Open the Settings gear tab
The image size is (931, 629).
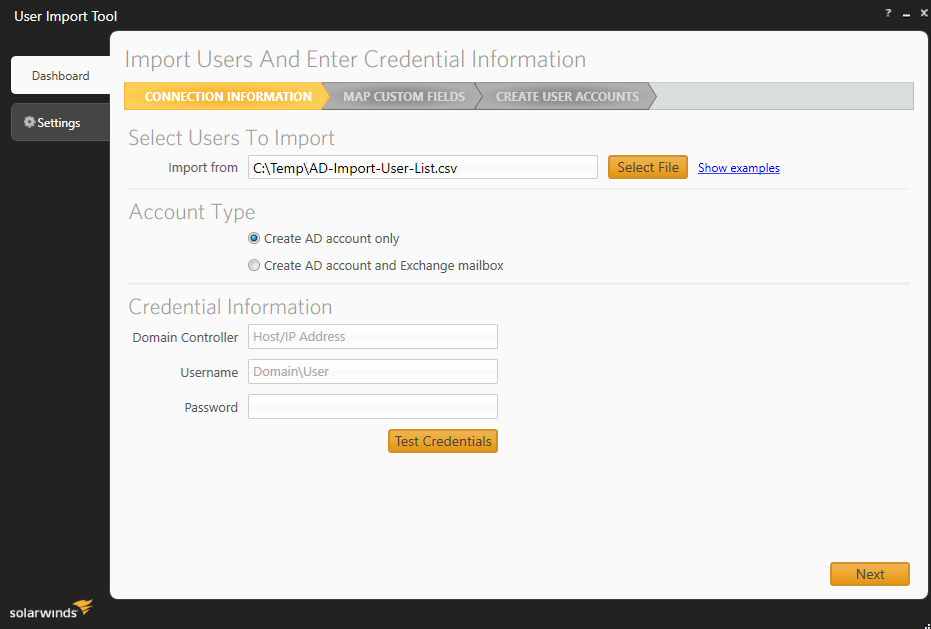61,122
